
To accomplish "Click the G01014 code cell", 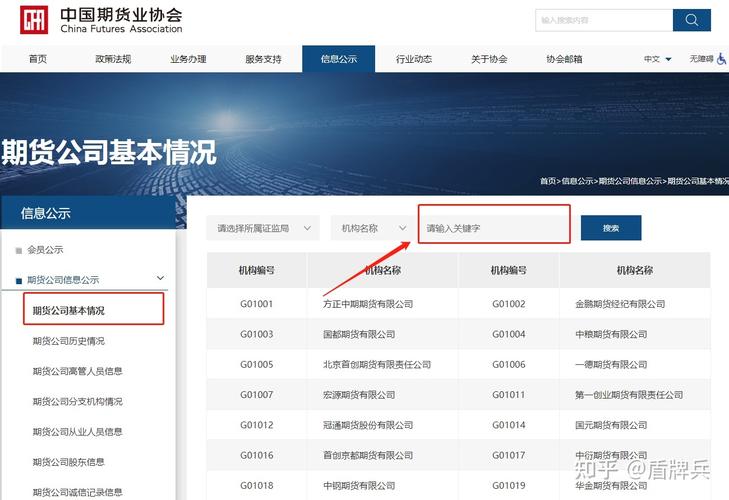I will click(x=509, y=425).
